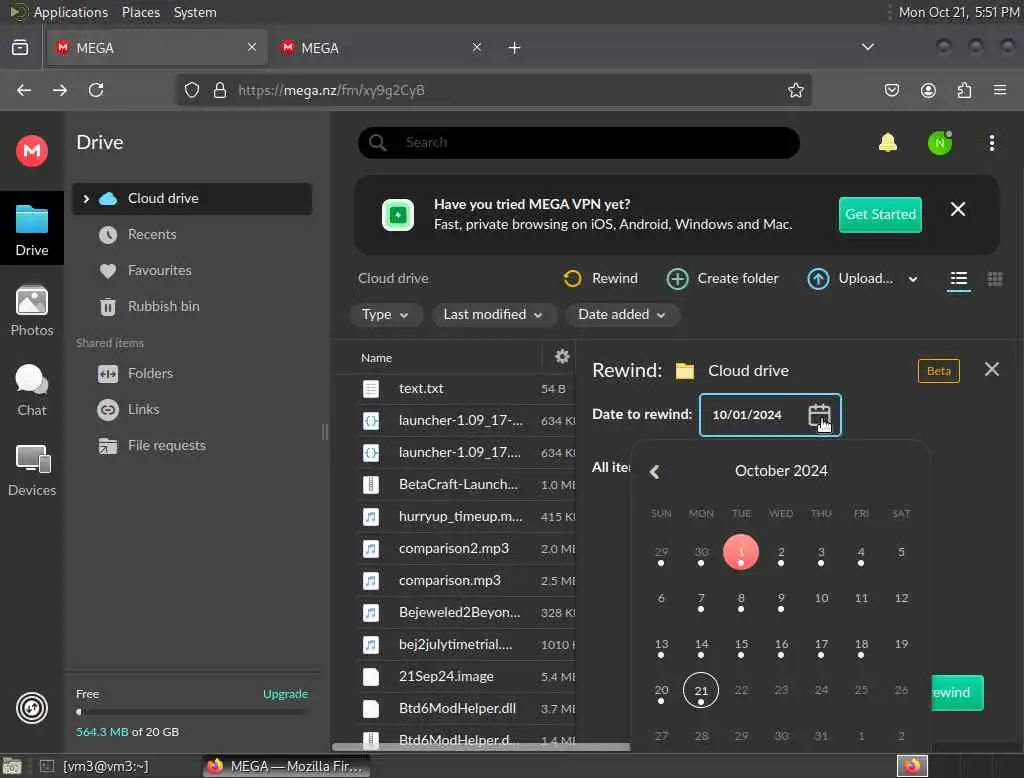This screenshot has width=1024, height=778.
Task: Click the storage usage progress bar
Action: pos(192,713)
